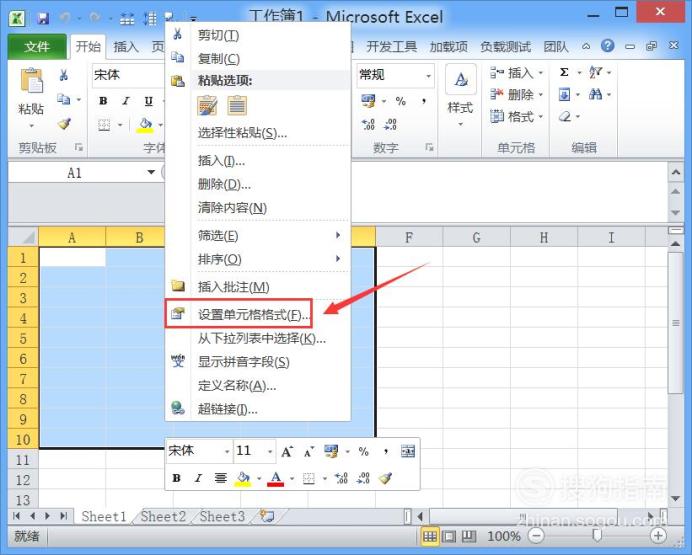The image size is (692, 555).
Task: Open the 样式 styles button
Action: click(x=460, y=96)
